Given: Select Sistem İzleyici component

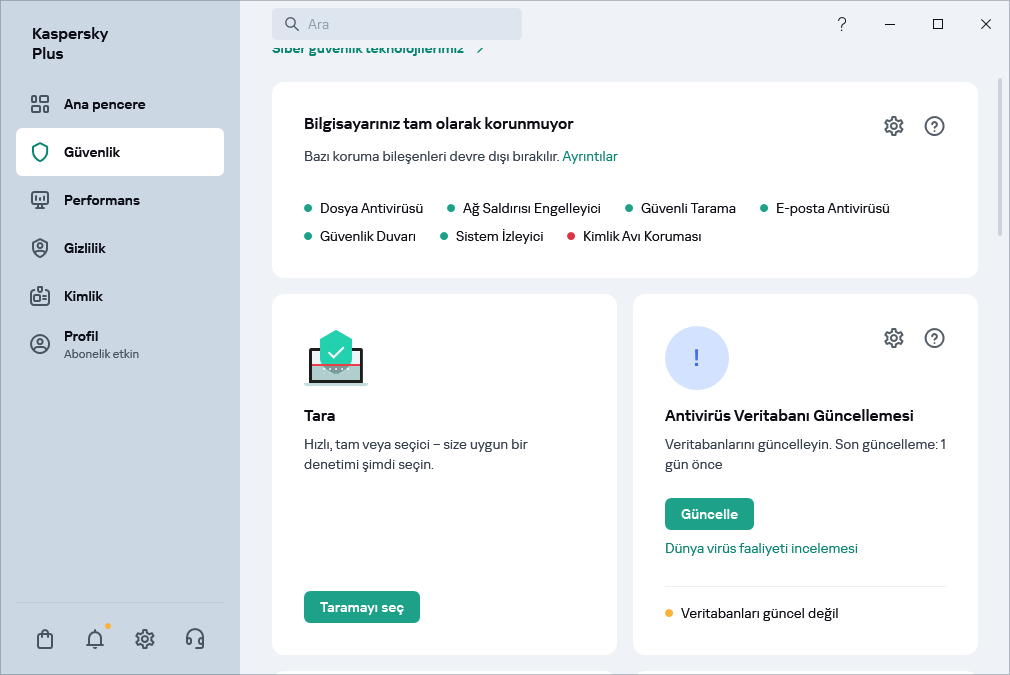Looking at the screenshot, I should (492, 236).
